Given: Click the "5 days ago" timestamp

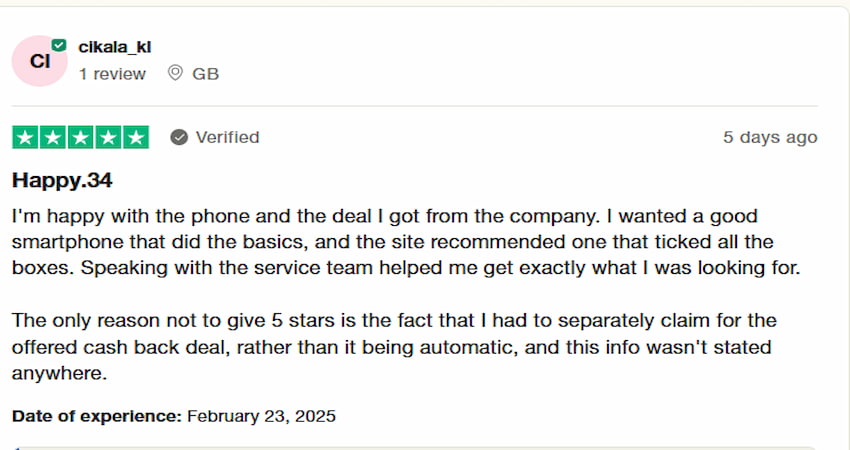Looking at the screenshot, I should point(769,138).
